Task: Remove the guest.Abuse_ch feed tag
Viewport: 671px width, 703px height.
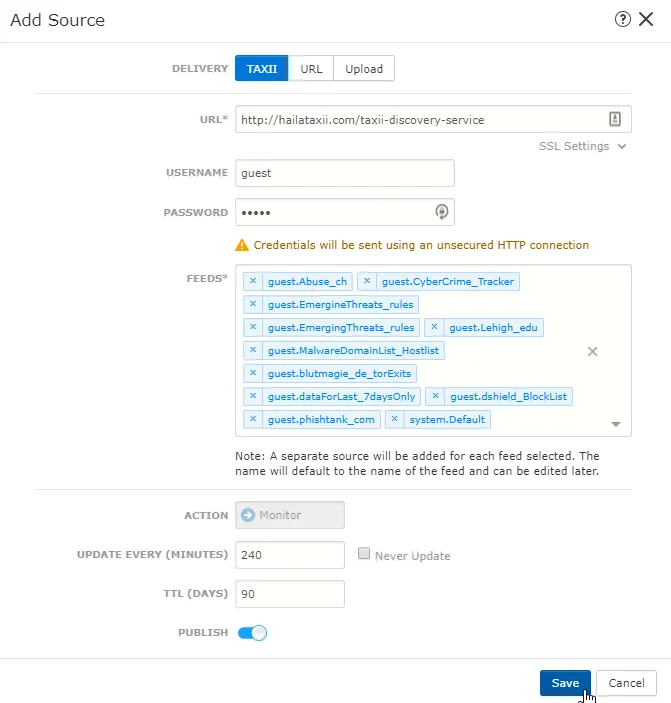Action: tap(253, 281)
